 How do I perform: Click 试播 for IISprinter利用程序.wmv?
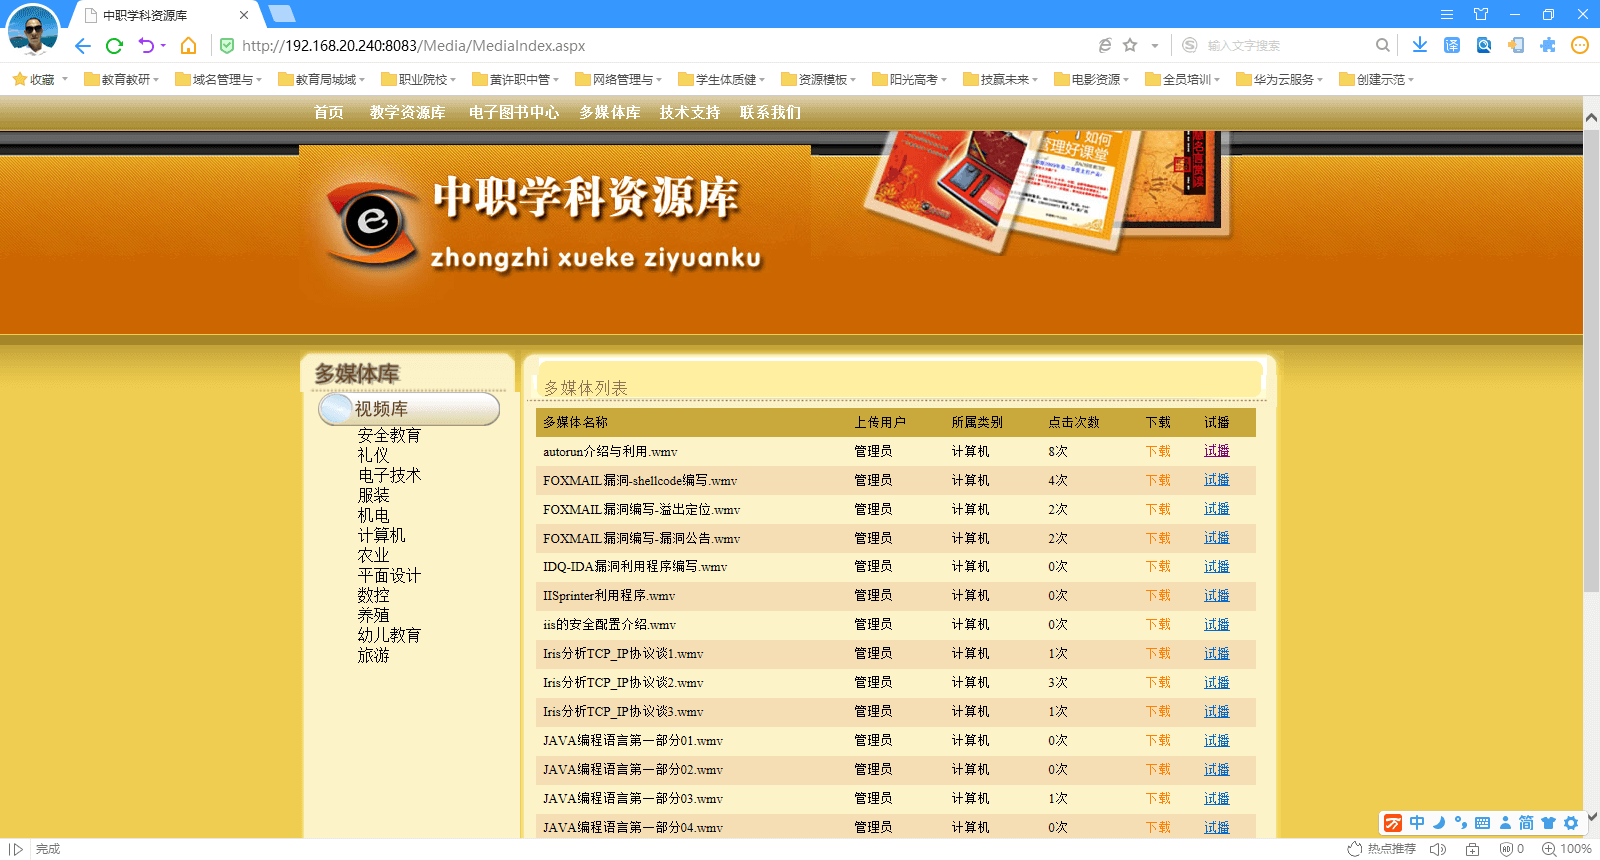pyautogui.click(x=1216, y=596)
